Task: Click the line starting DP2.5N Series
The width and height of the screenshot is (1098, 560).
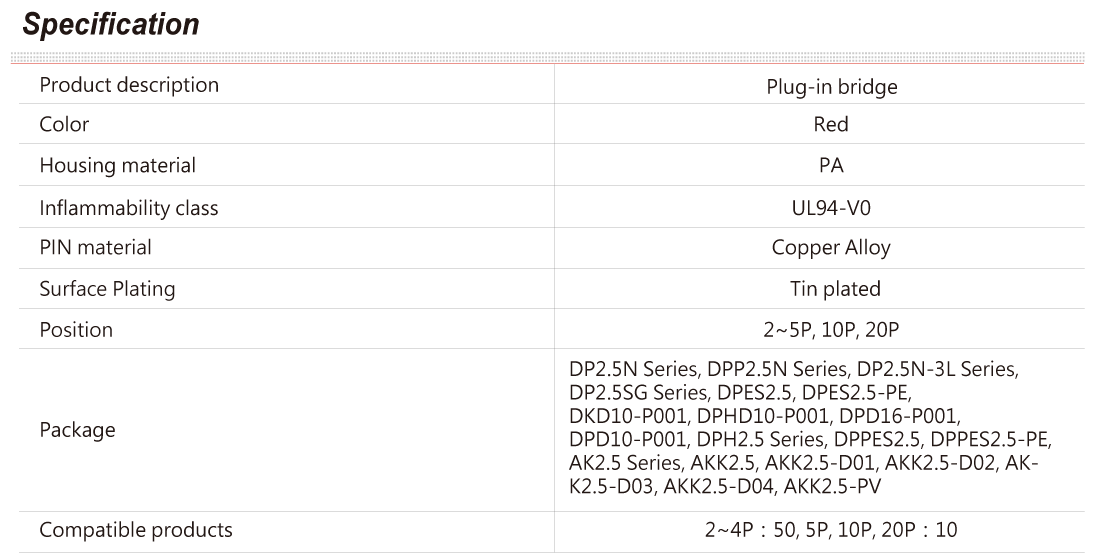Action: [794, 370]
